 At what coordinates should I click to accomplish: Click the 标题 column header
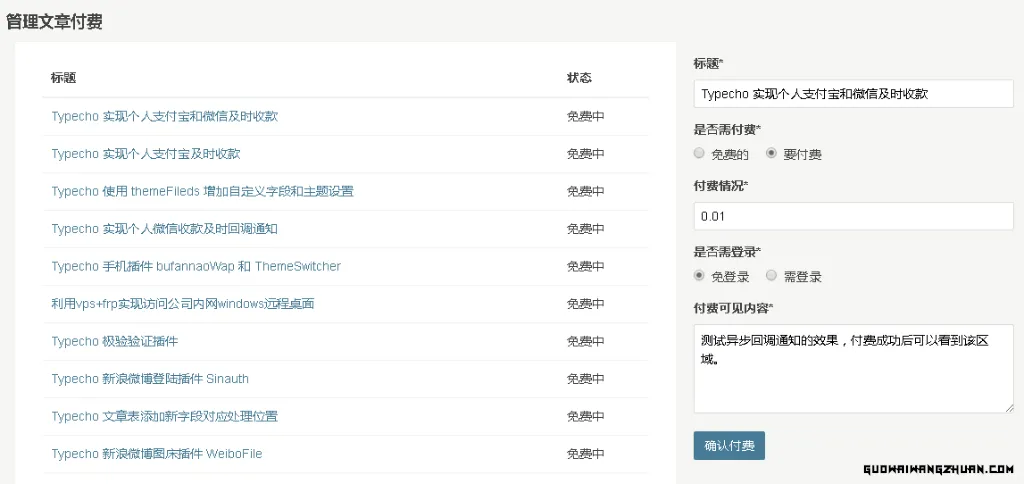[63, 78]
